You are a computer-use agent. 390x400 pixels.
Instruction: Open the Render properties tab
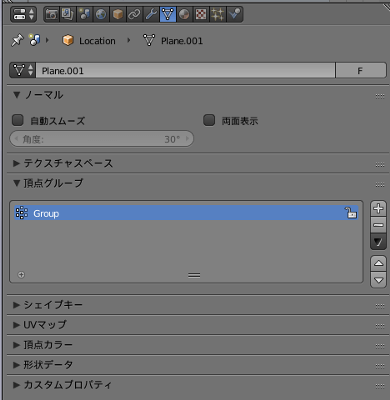pyautogui.click(x=51, y=14)
